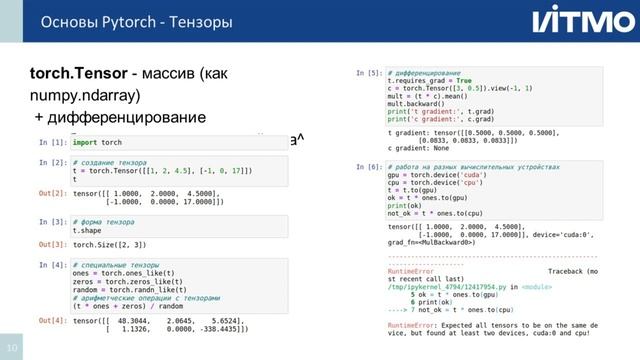
Task: Click the comment "# работа на разных вычислительных устройствах"
Action: 473,167
